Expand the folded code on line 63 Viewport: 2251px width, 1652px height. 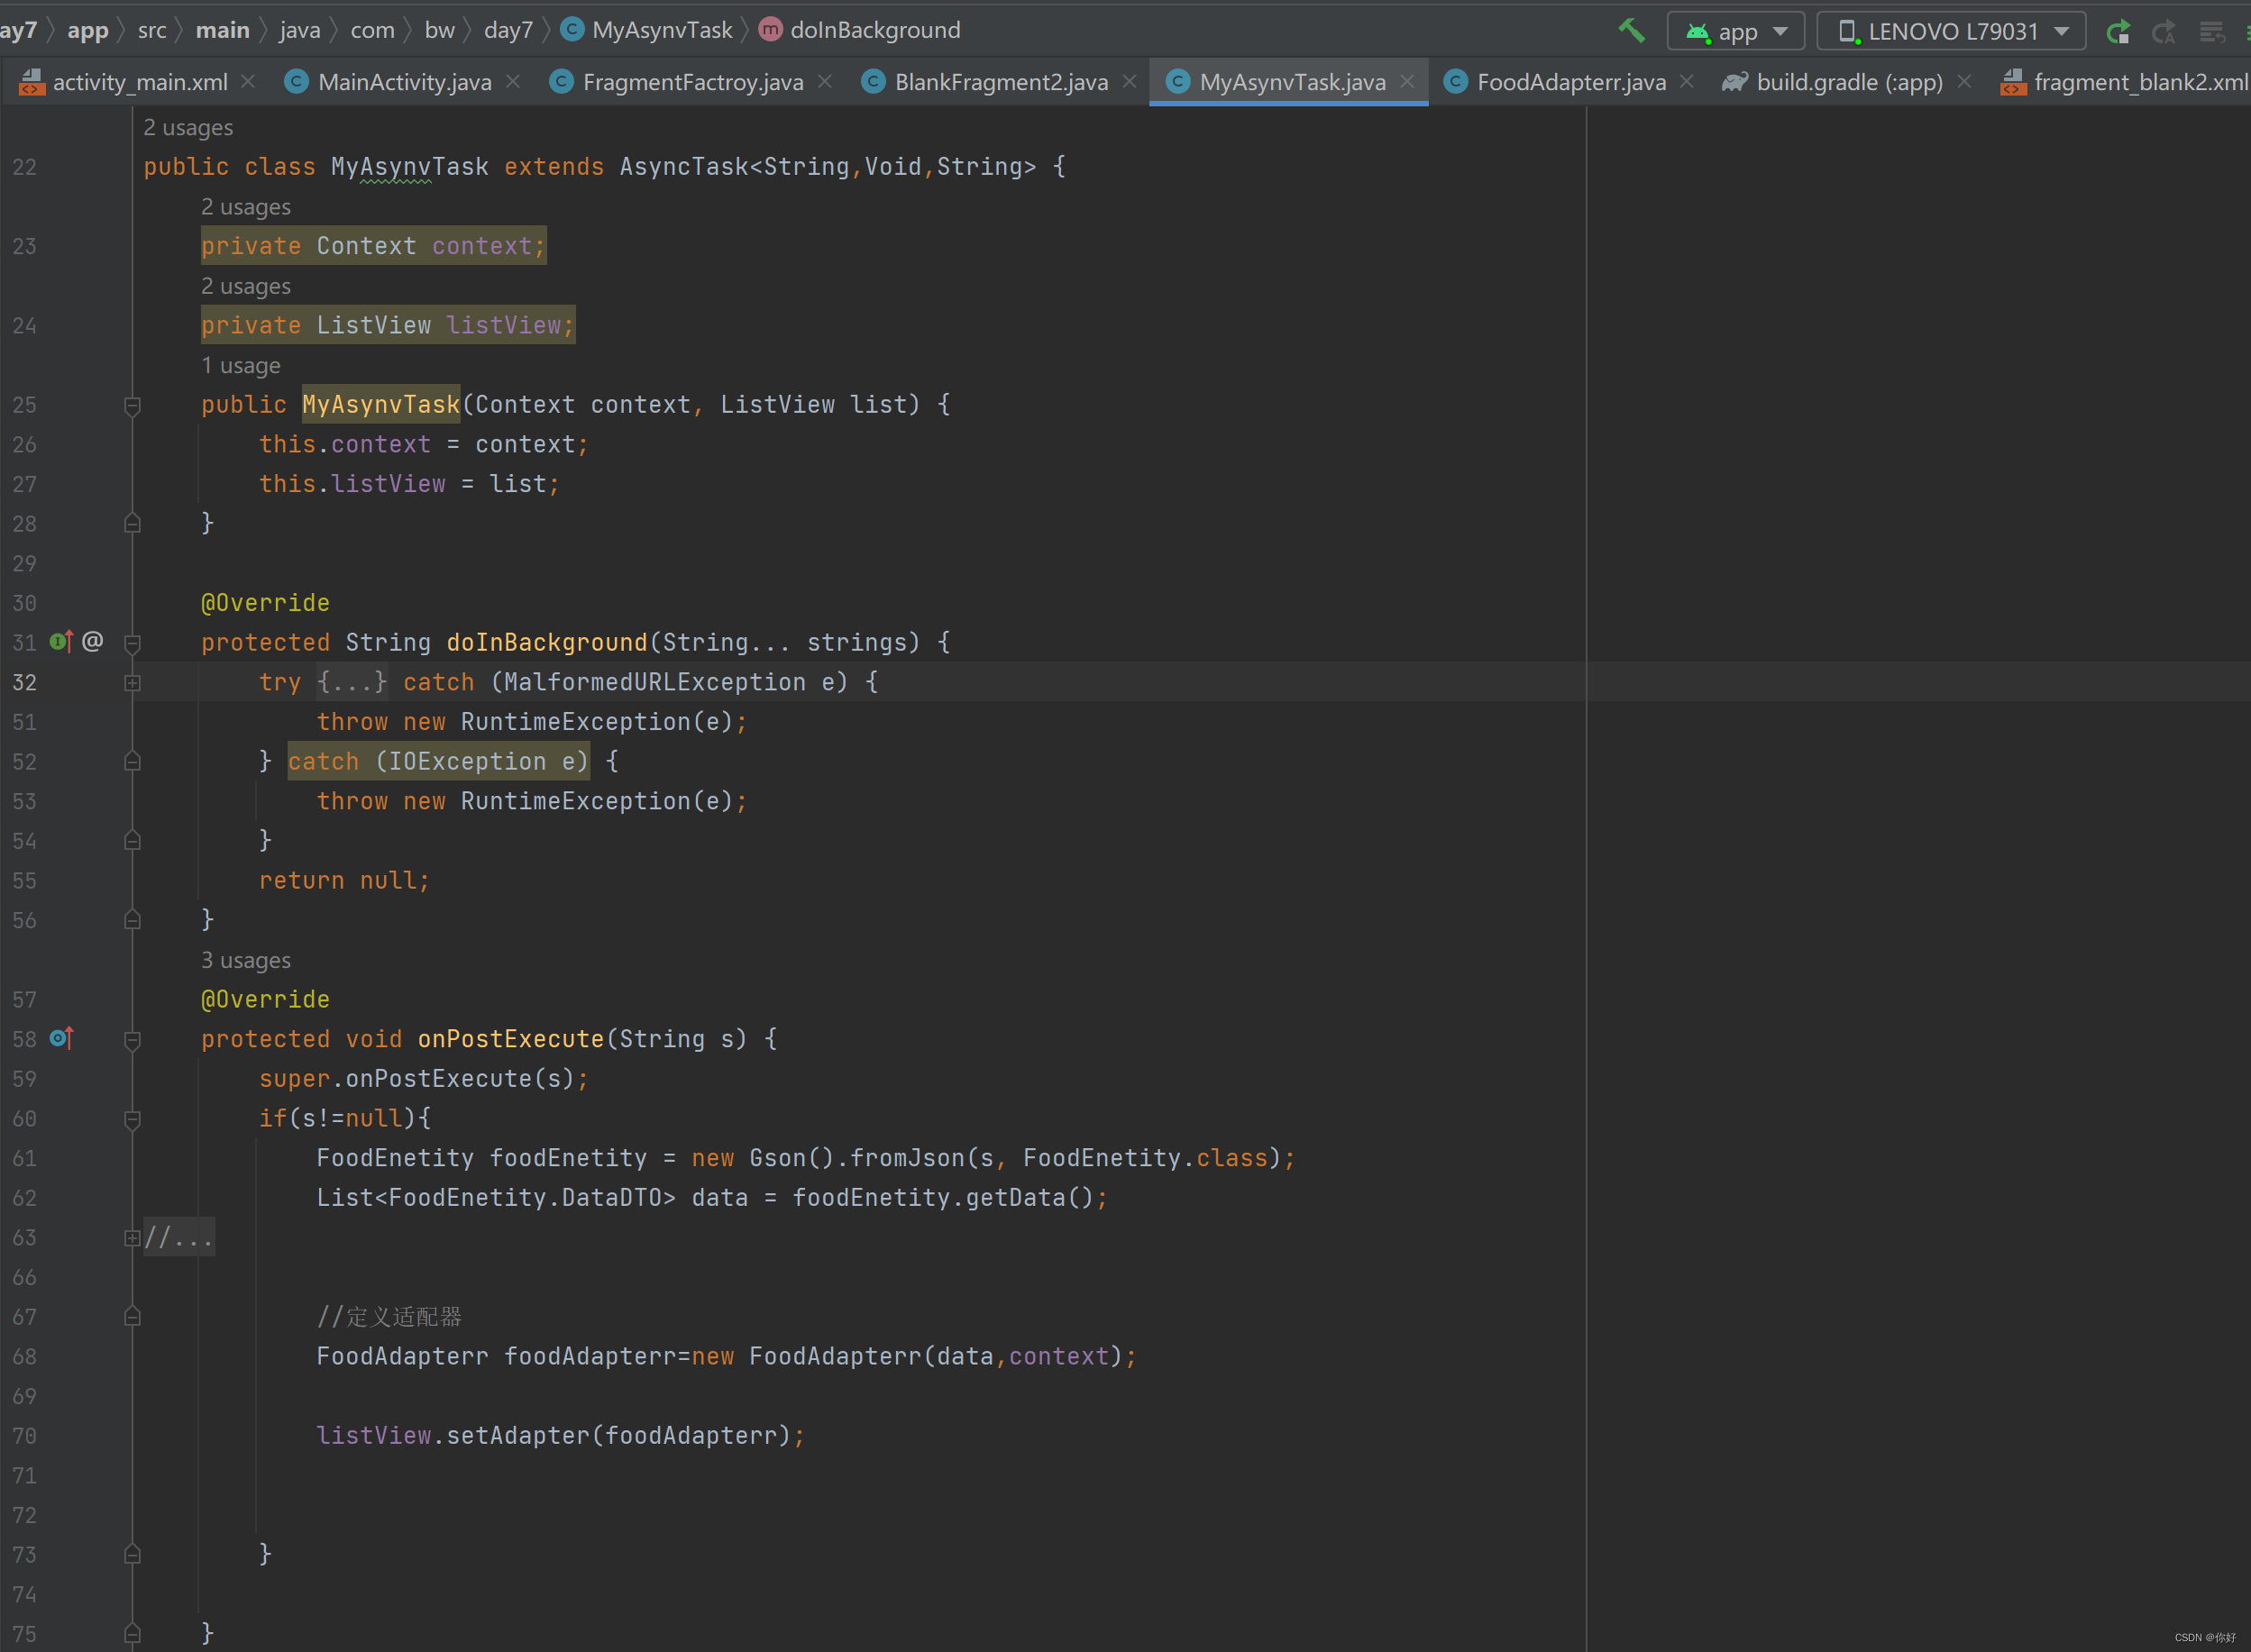point(133,1237)
